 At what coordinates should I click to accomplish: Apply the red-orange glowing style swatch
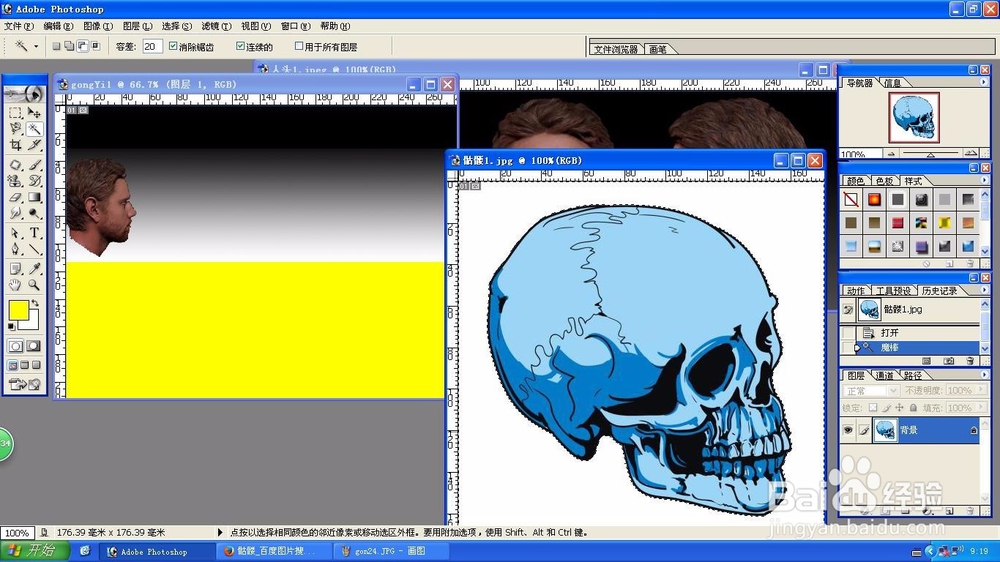click(874, 200)
